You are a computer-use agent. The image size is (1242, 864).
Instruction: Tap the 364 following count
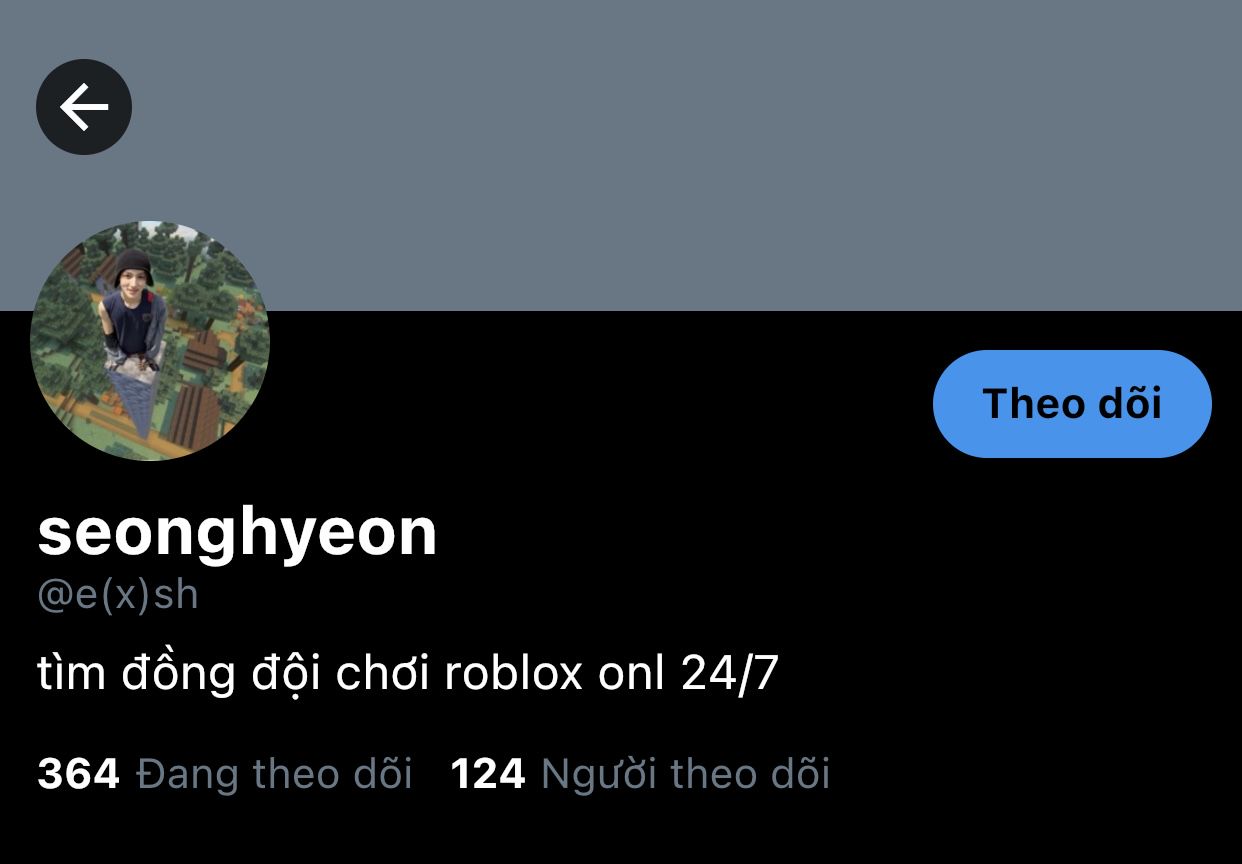click(78, 774)
